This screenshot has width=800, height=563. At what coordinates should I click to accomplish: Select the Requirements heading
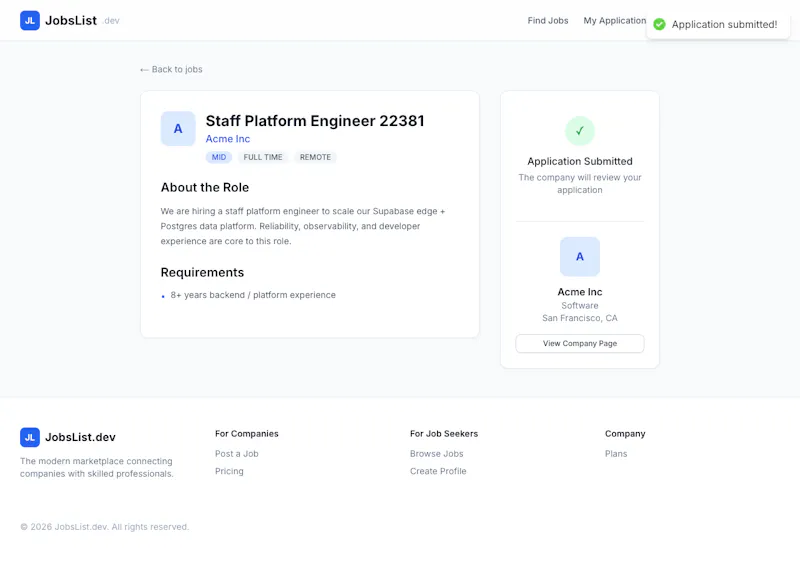click(x=202, y=273)
